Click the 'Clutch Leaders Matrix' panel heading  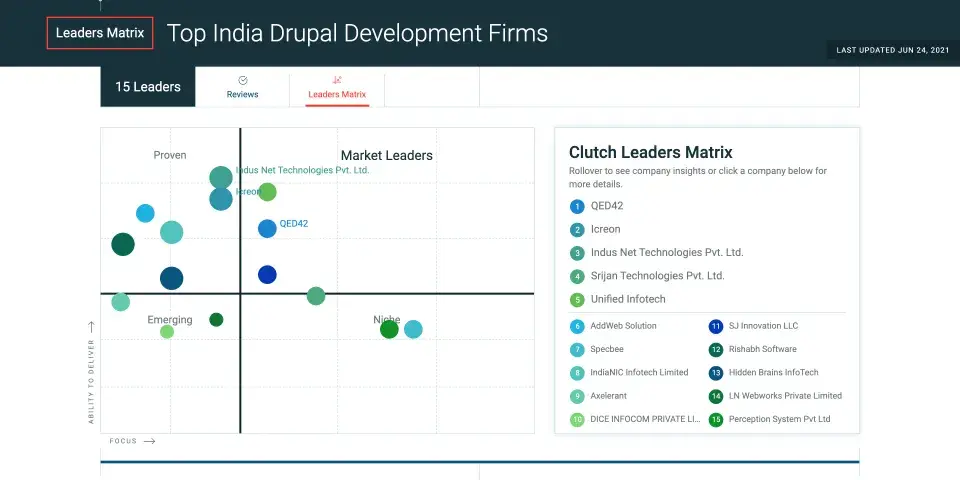coord(650,152)
